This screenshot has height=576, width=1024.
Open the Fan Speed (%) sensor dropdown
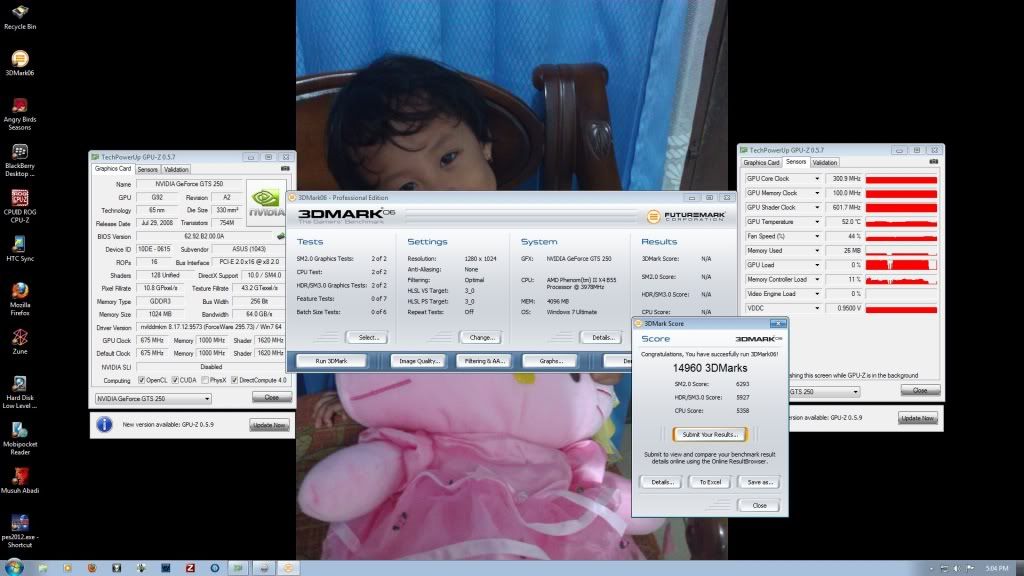(816, 236)
